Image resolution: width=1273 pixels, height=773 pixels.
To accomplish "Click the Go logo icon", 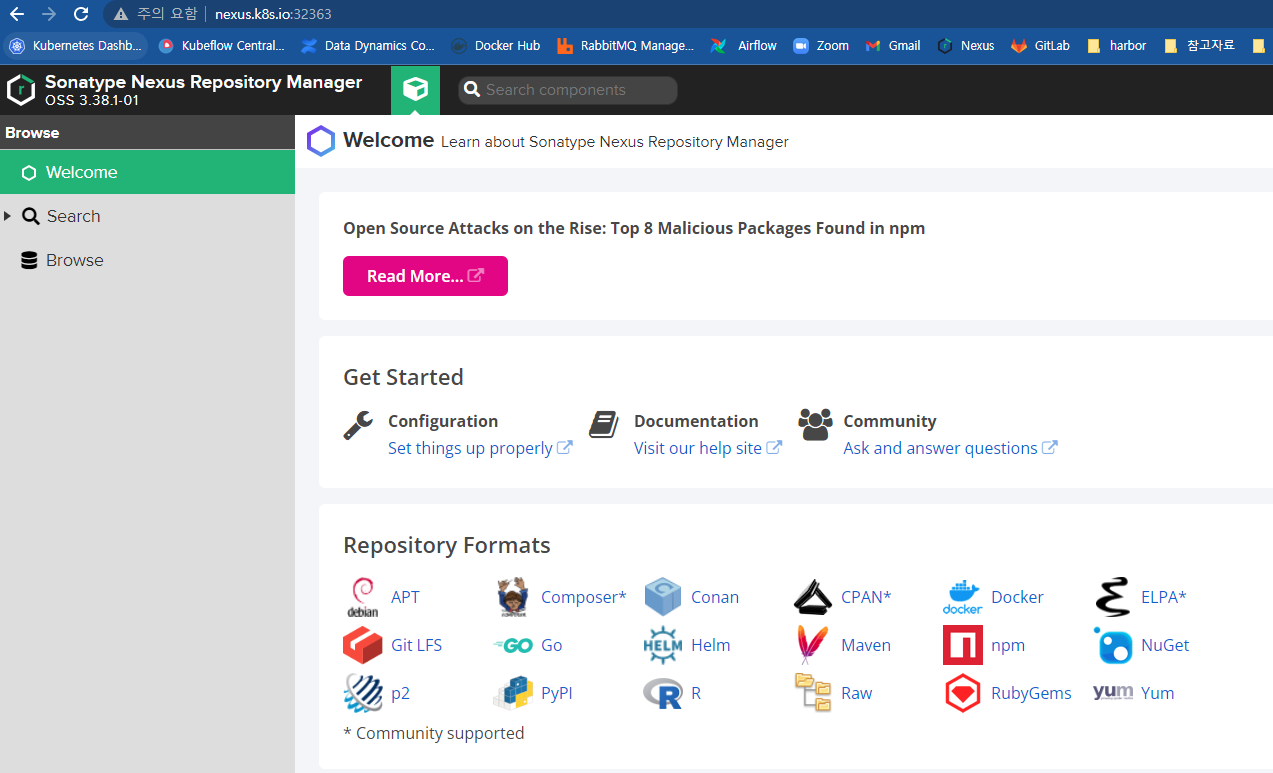I will point(513,646).
